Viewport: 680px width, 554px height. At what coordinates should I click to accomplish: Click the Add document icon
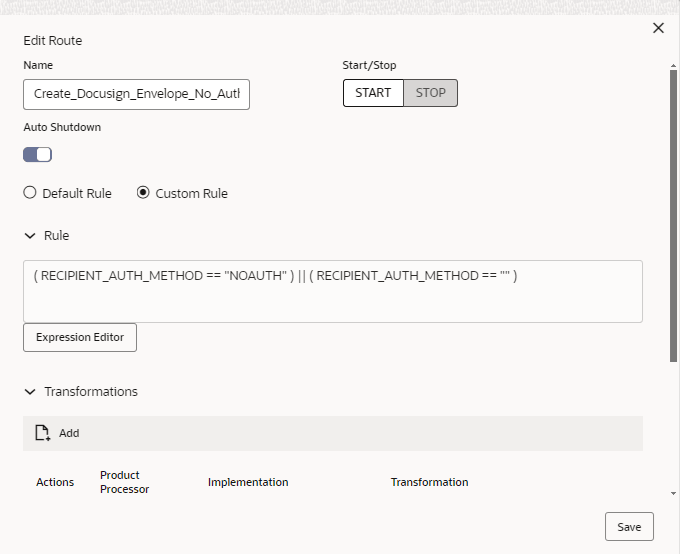coord(42,433)
